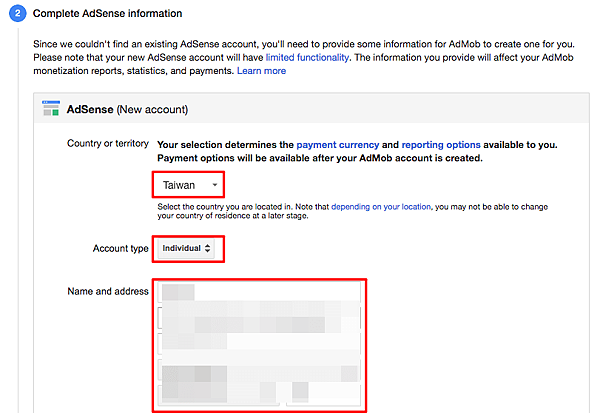Select the third Name and address field
Screen dimensions: 600x413
click(258, 344)
